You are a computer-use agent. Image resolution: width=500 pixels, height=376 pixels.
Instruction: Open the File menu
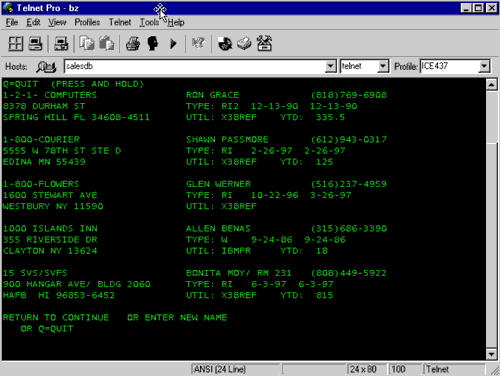pyautogui.click(x=12, y=22)
